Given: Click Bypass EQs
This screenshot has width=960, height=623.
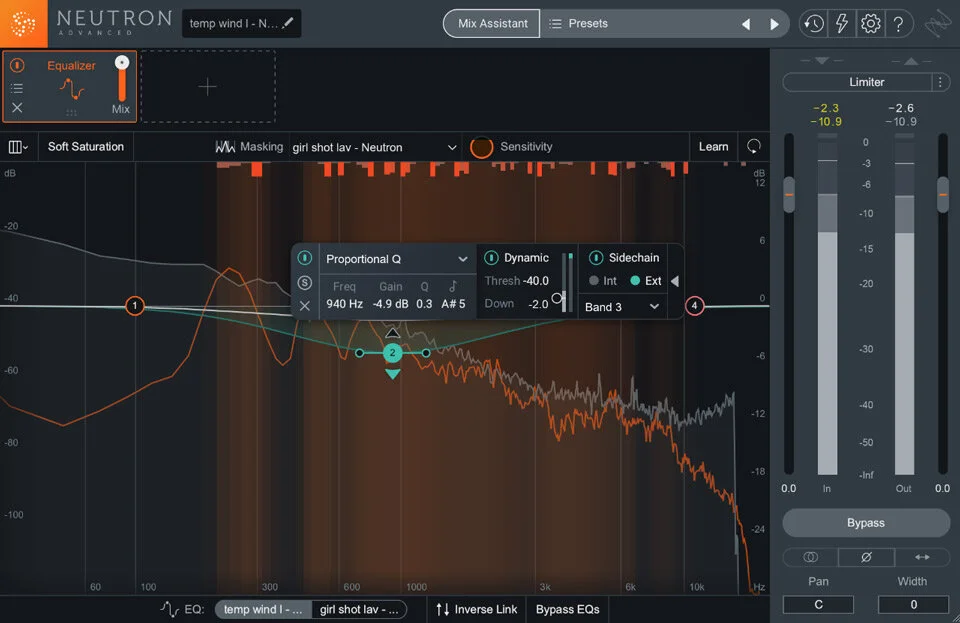Looking at the screenshot, I should 568,610.
